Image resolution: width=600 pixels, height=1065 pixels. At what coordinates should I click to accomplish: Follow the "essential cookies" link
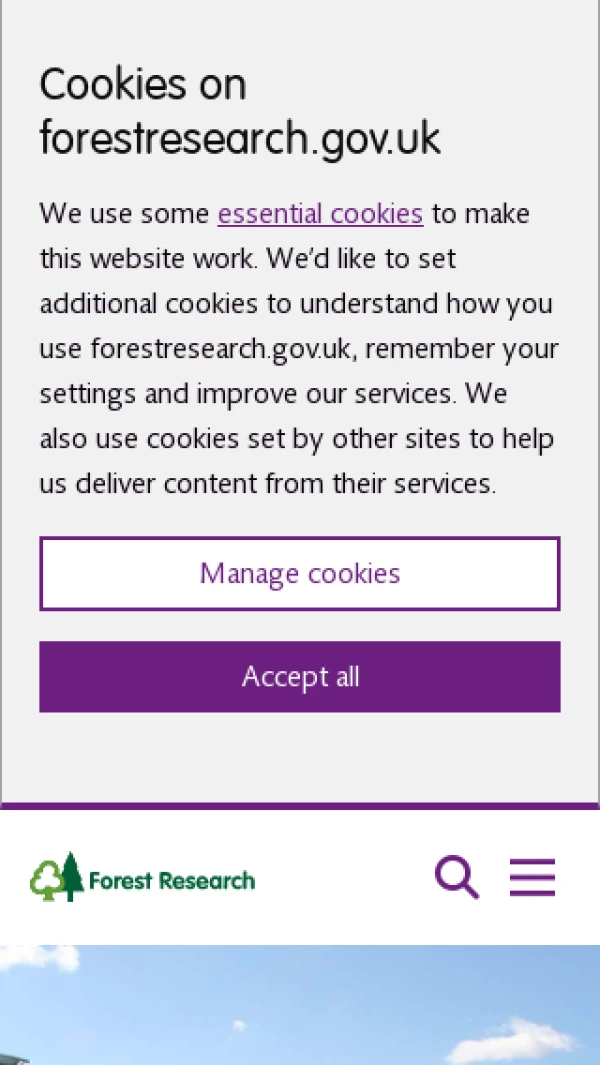[320, 214]
